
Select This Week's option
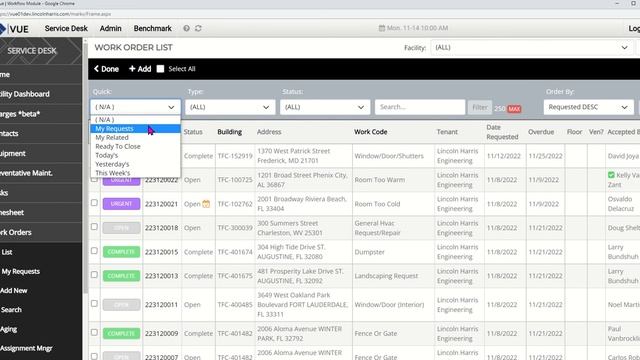pyautogui.click(x=135, y=173)
